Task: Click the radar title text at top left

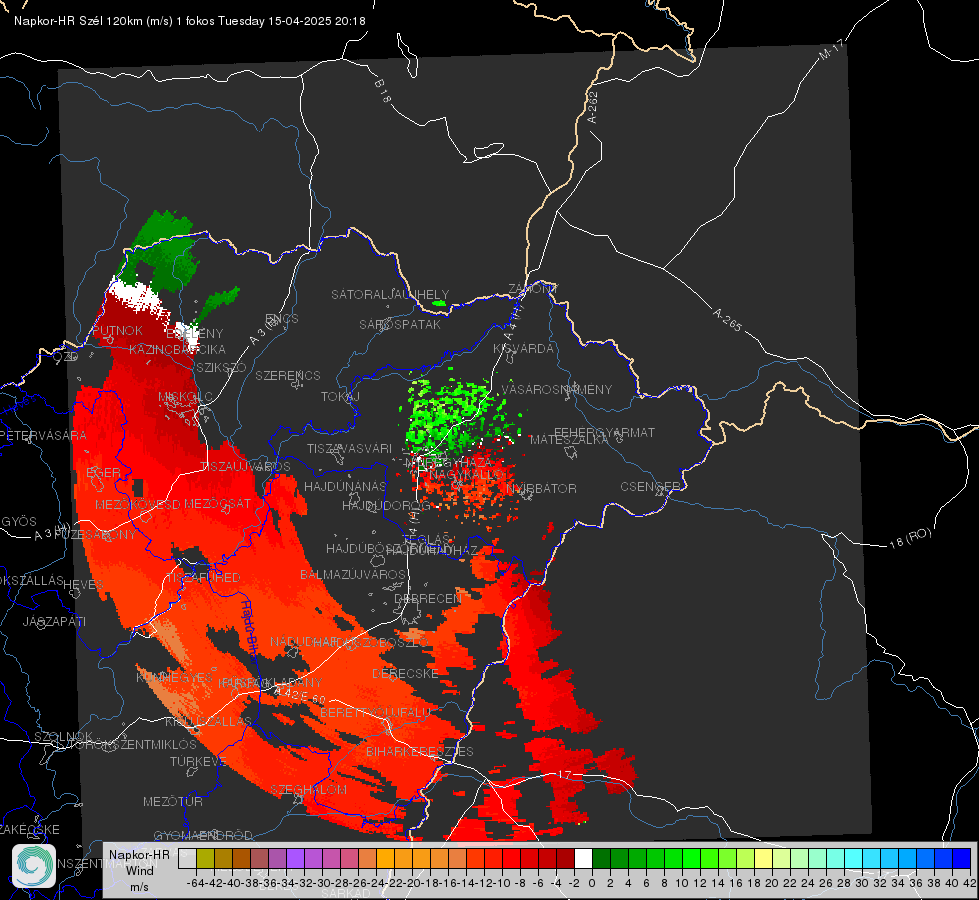Action: click(x=190, y=21)
